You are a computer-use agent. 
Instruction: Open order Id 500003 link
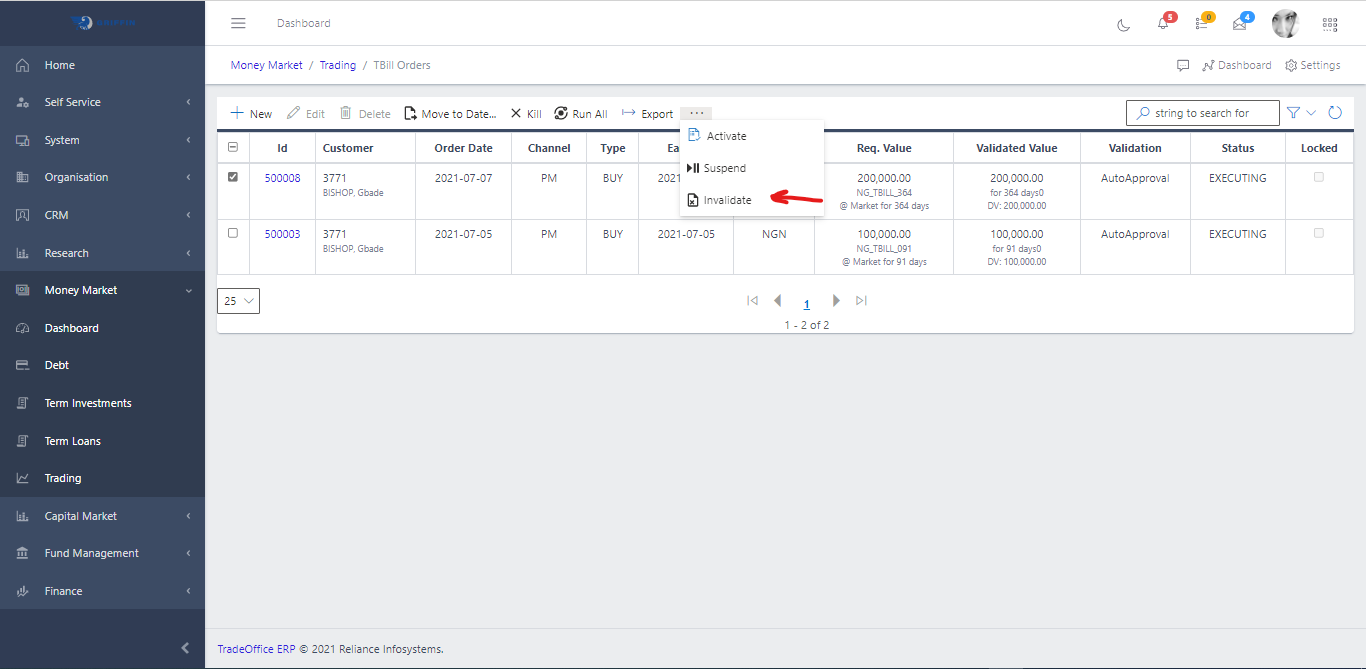coord(282,234)
